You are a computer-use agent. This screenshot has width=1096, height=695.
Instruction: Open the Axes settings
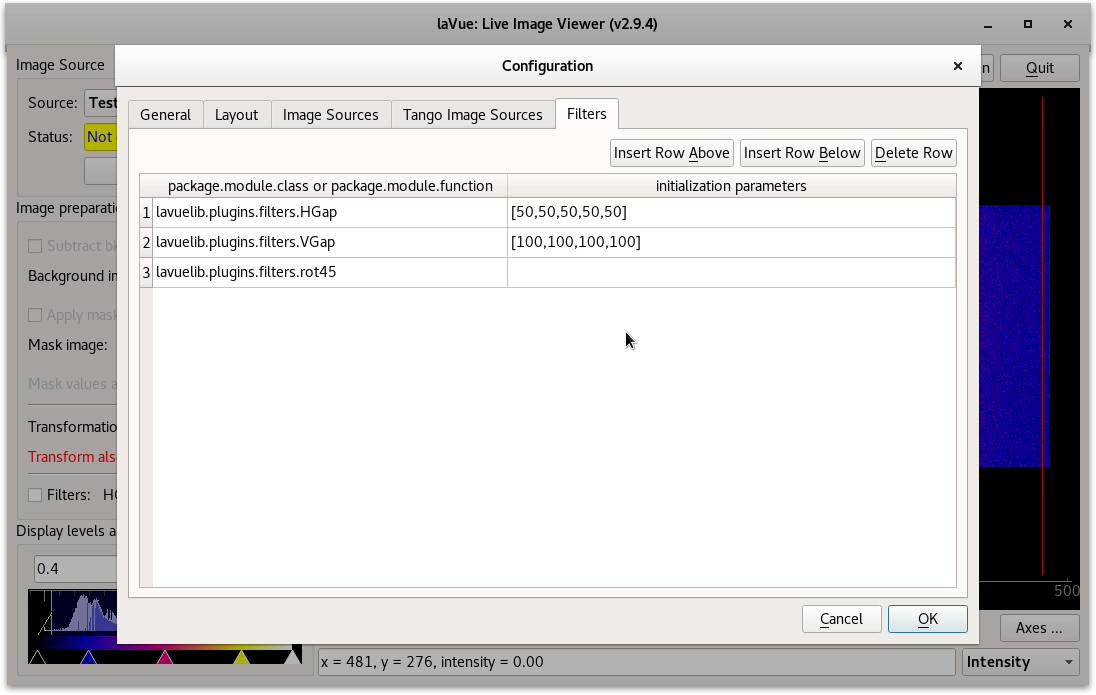click(x=1039, y=627)
